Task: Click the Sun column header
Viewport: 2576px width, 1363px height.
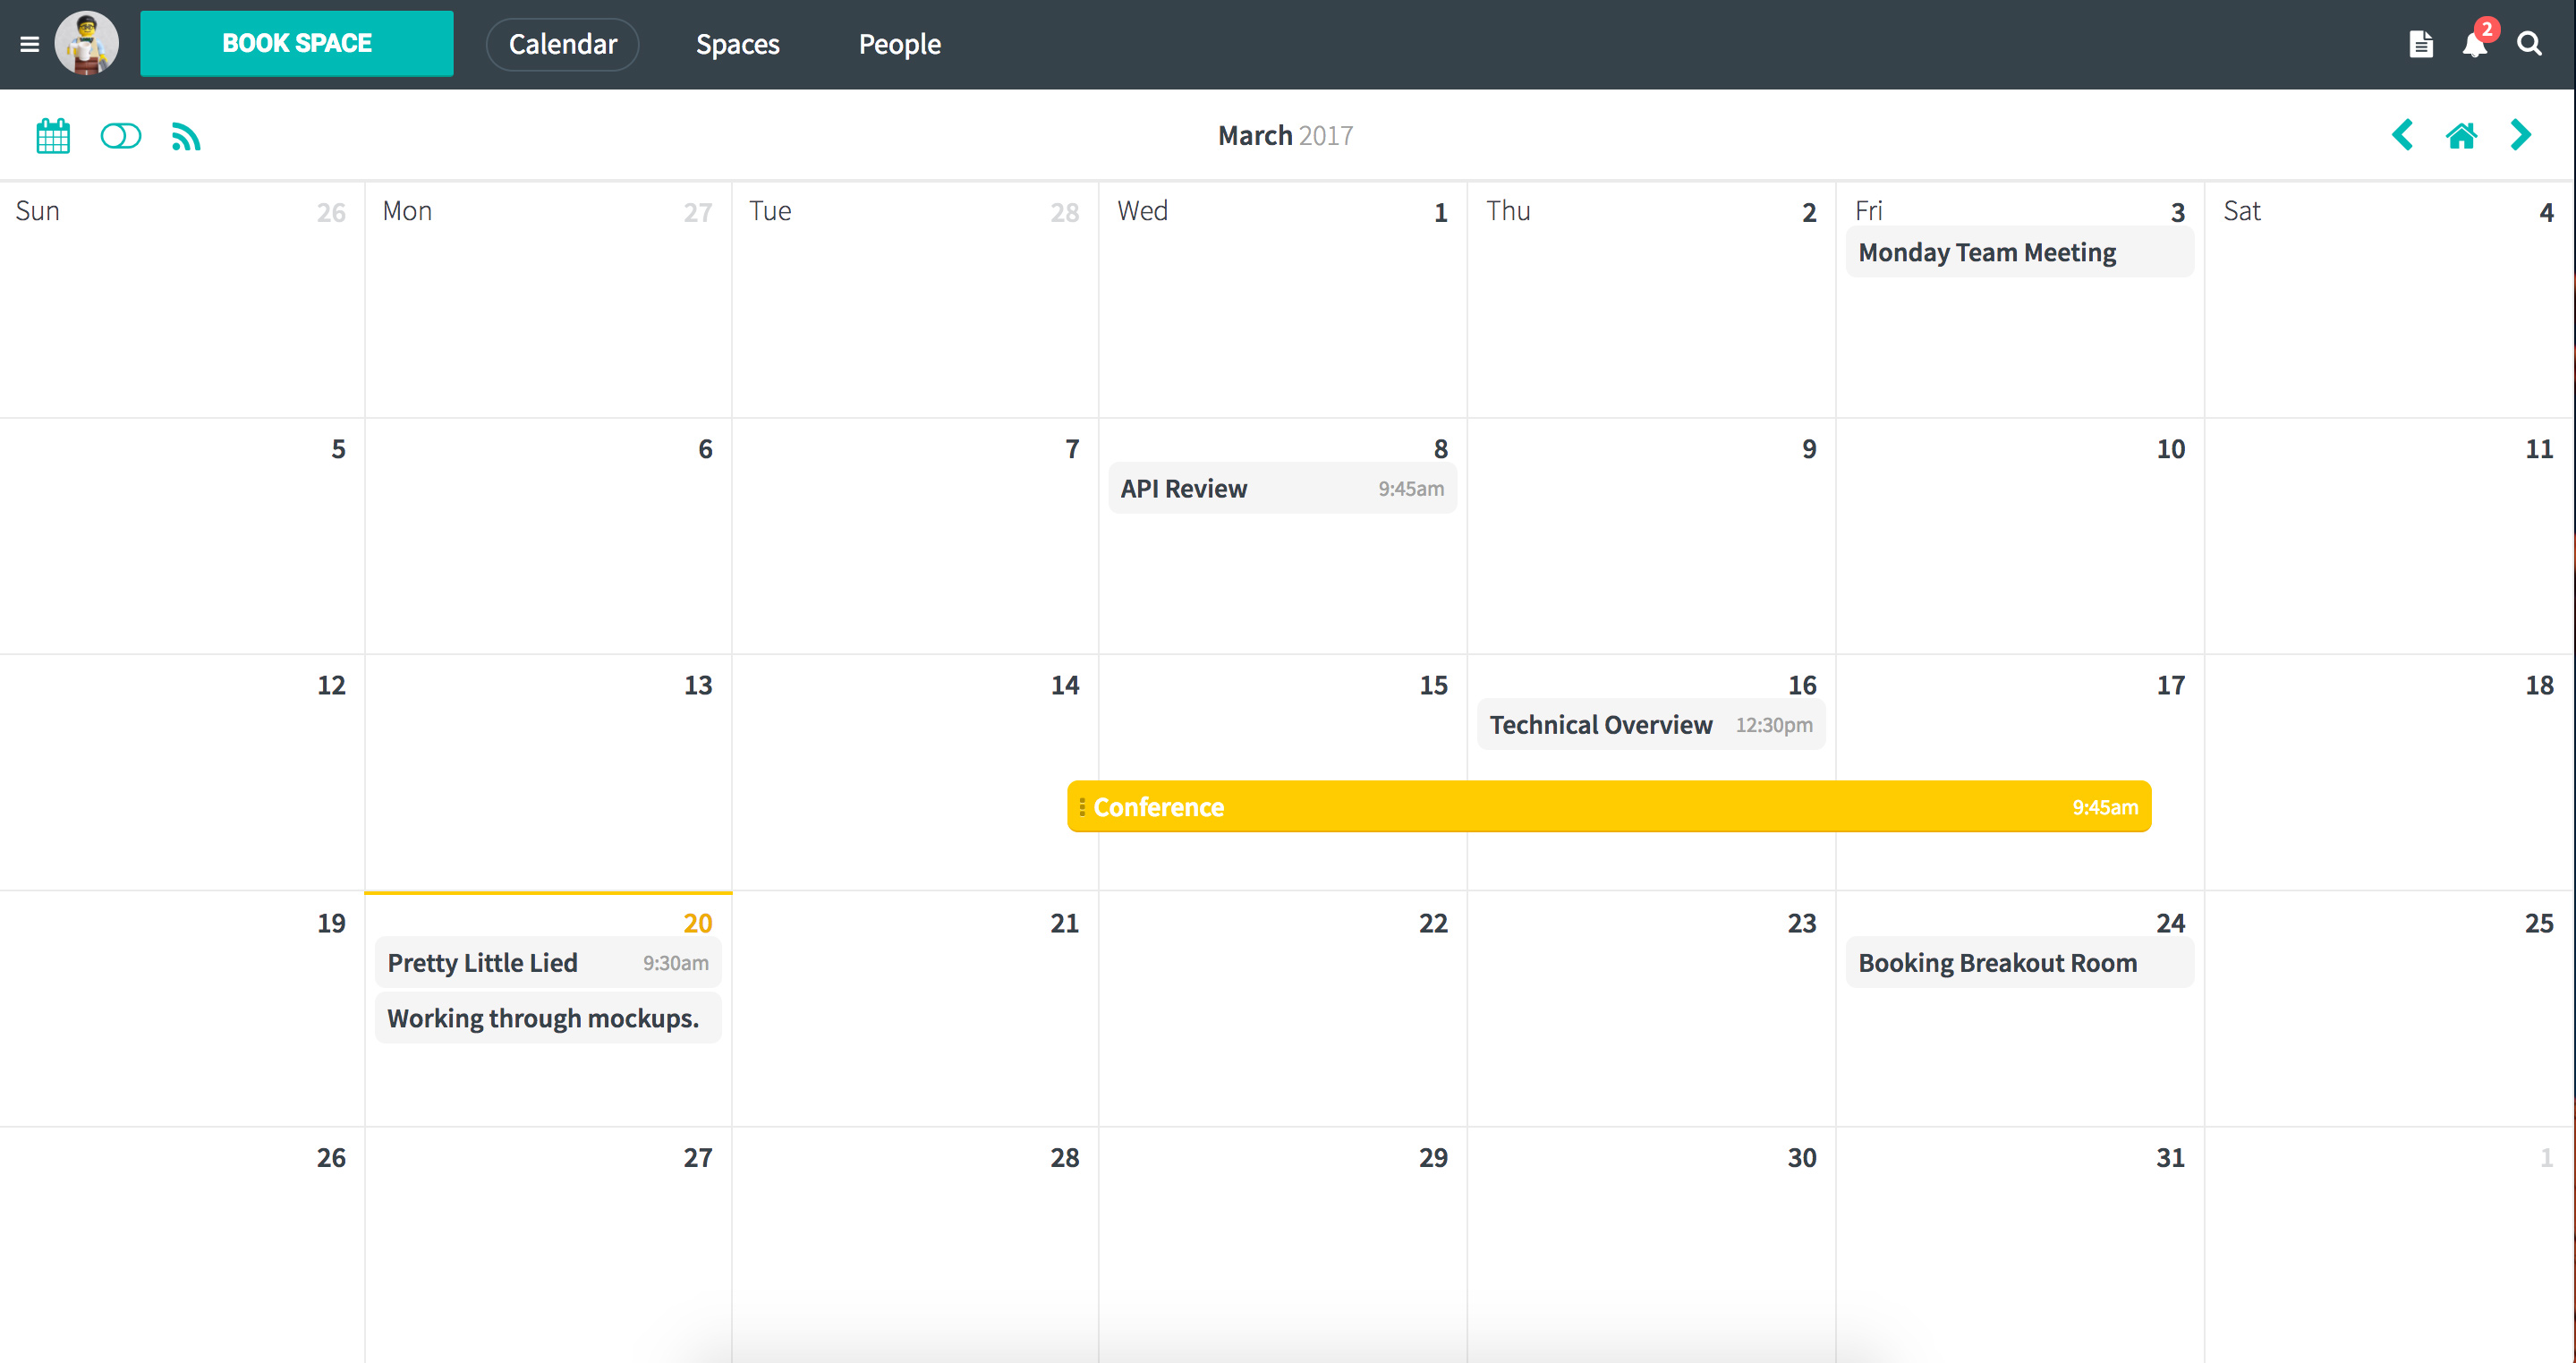Action: pos(37,211)
